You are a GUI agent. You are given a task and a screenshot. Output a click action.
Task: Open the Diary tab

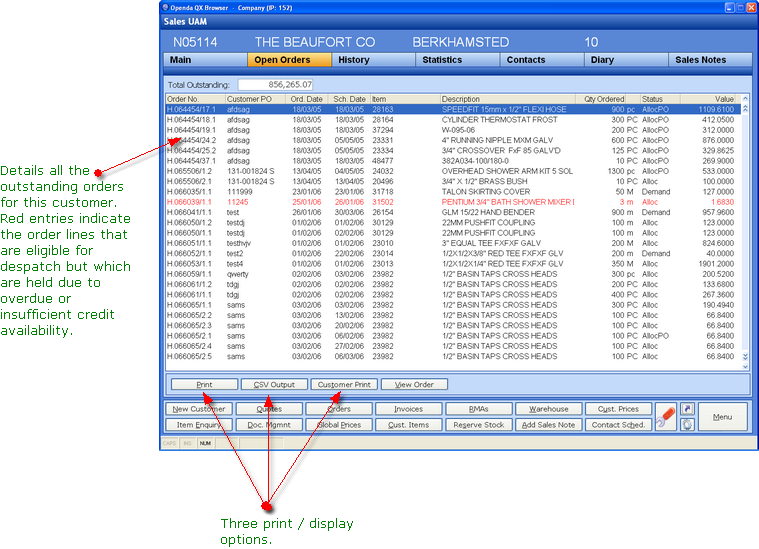626,60
